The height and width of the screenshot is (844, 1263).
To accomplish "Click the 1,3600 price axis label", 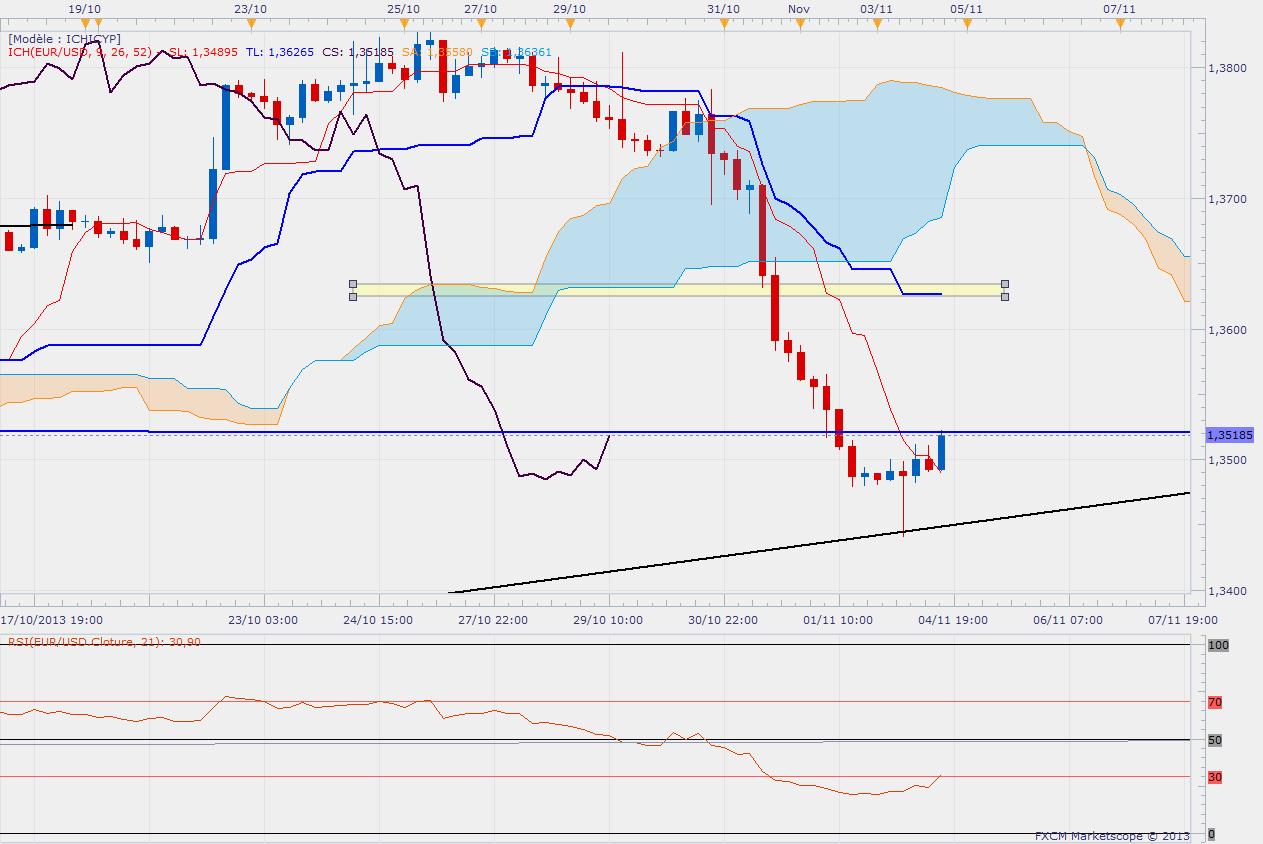I will 1229,330.
